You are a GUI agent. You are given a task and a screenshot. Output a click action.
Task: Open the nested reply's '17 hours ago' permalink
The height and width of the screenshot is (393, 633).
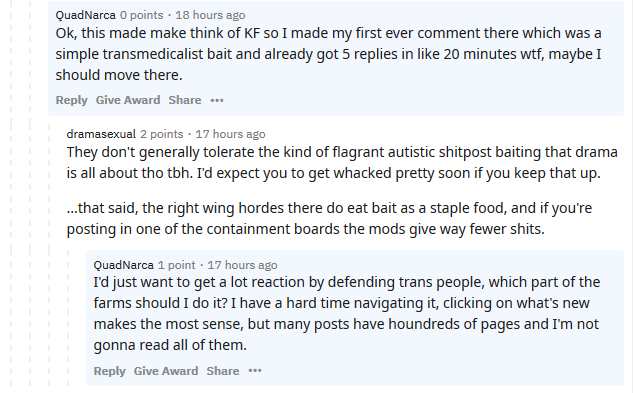pos(242,265)
